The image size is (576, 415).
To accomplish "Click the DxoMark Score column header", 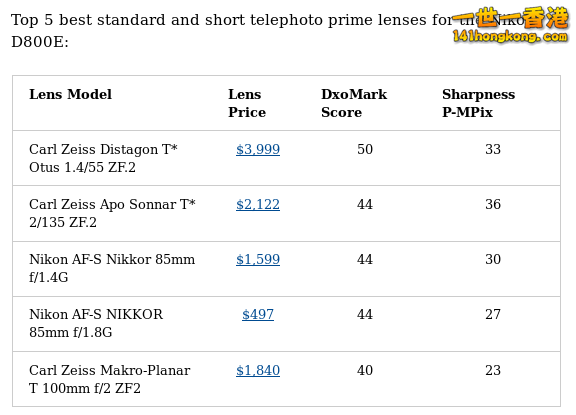I will coord(354,103).
